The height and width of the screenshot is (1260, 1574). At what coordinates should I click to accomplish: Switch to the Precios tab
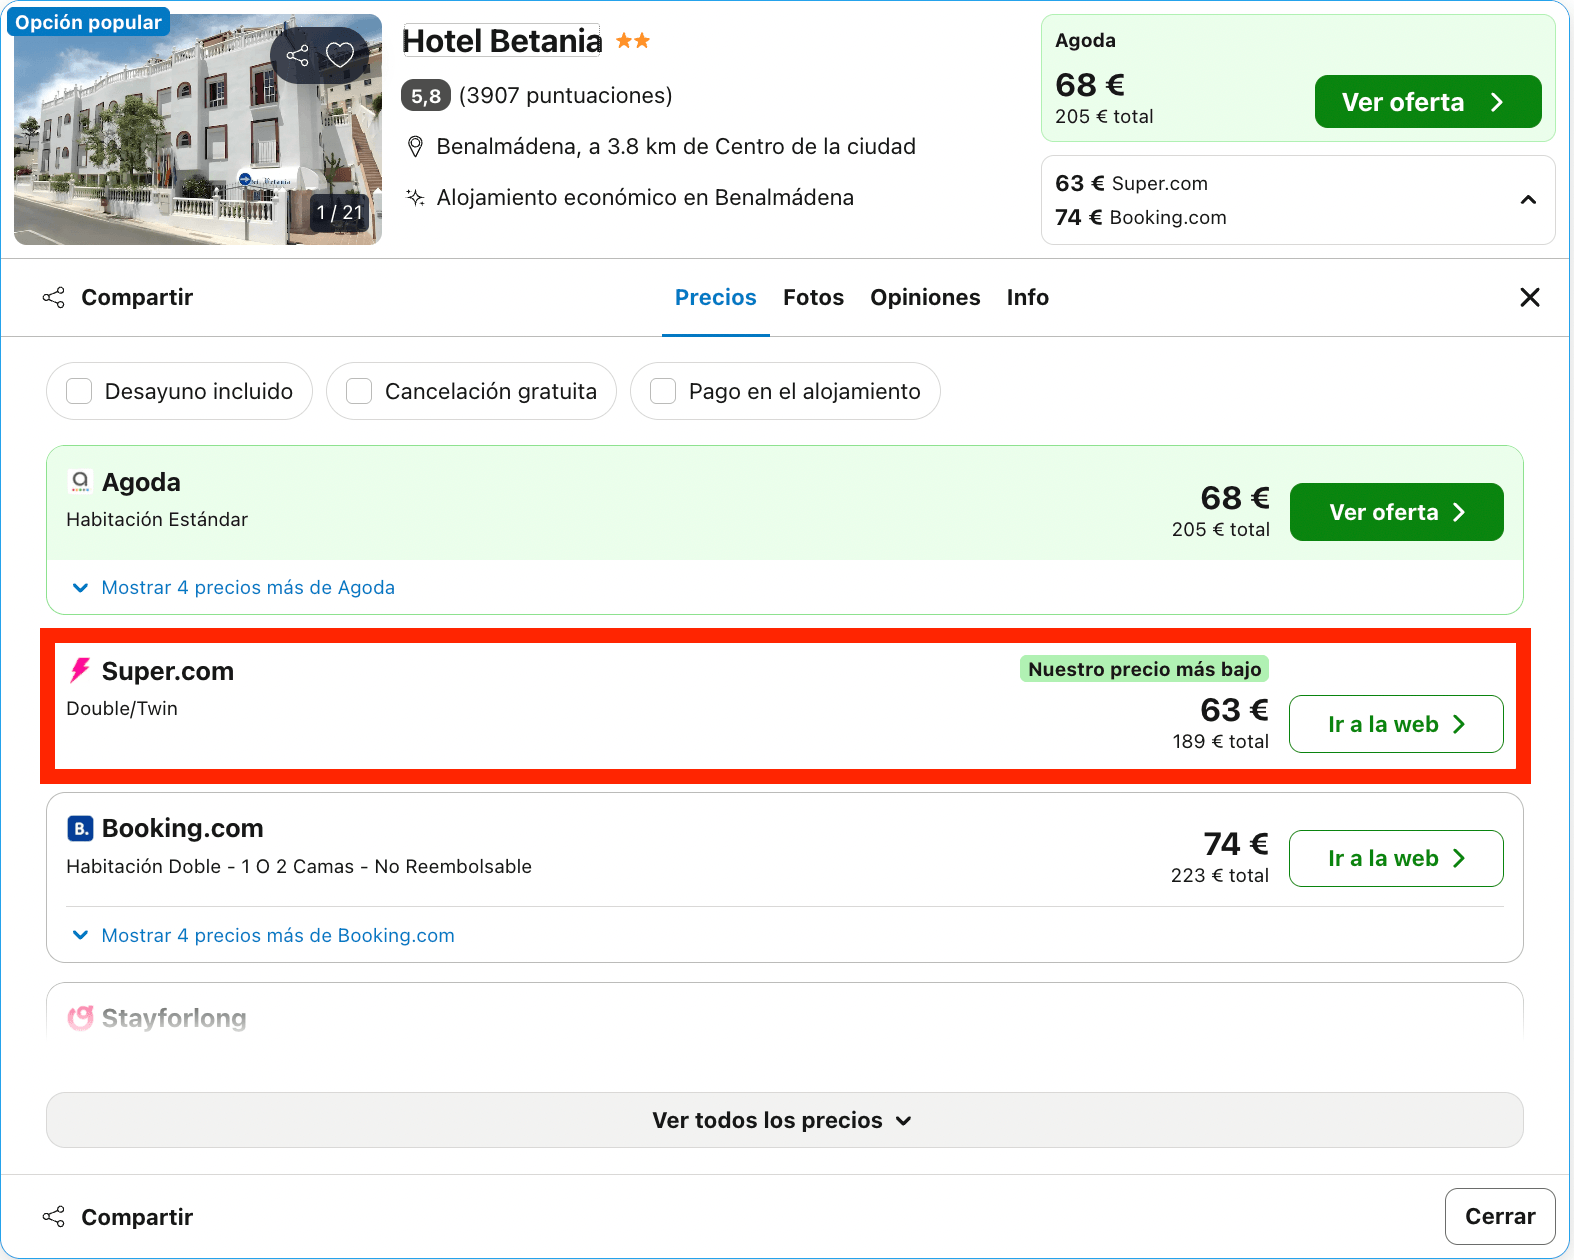(x=715, y=297)
